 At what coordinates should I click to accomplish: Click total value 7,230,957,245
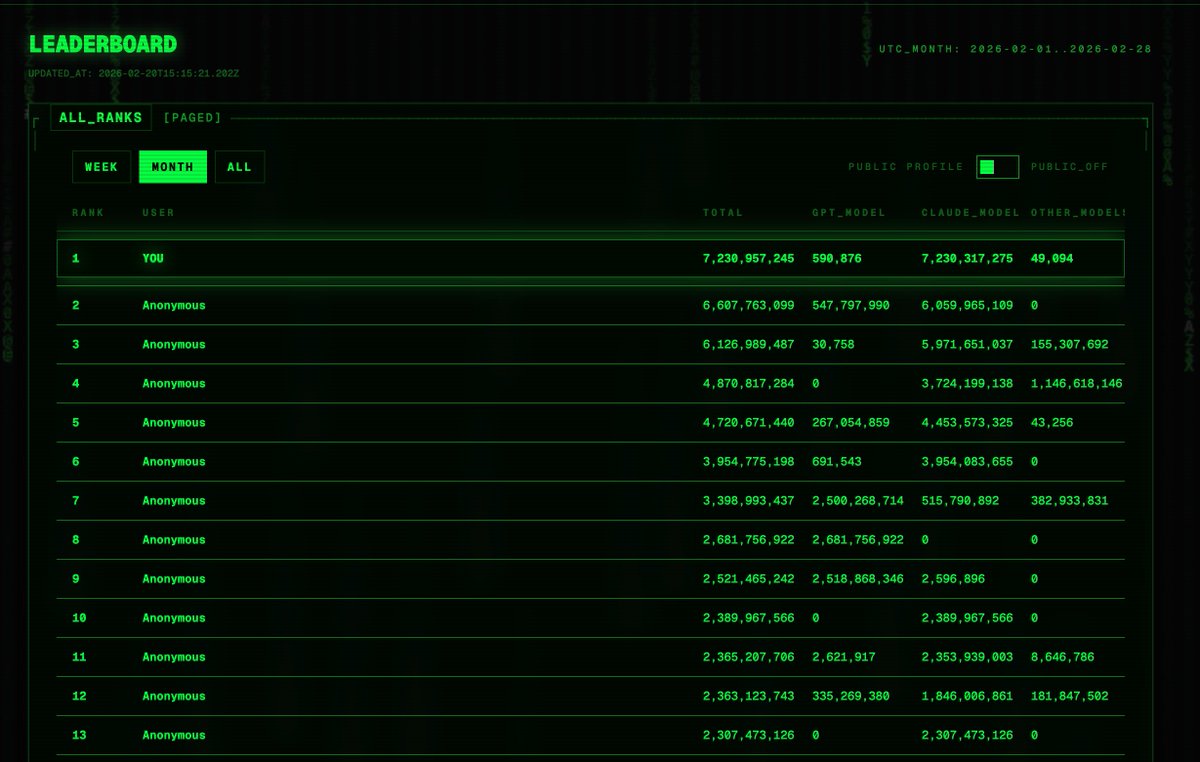[749, 258]
